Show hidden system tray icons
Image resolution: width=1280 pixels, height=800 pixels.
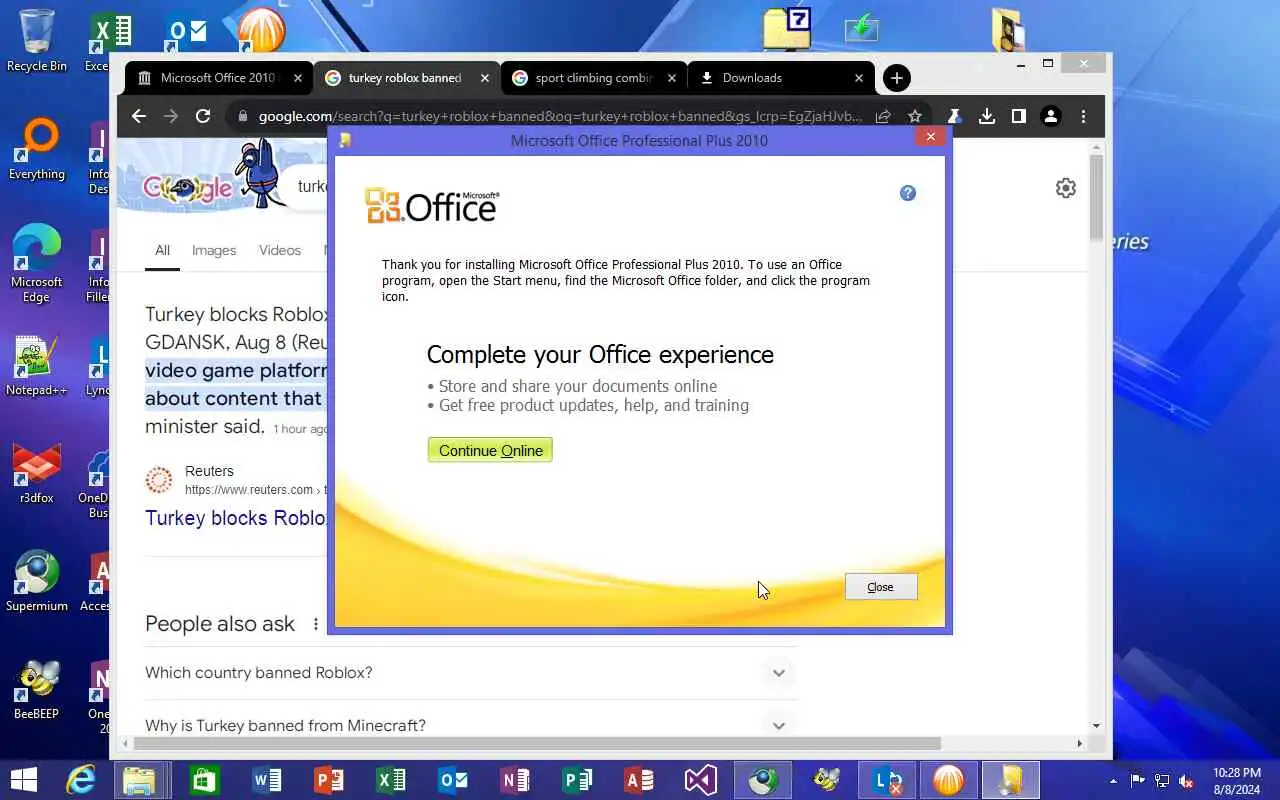coord(1113,781)
